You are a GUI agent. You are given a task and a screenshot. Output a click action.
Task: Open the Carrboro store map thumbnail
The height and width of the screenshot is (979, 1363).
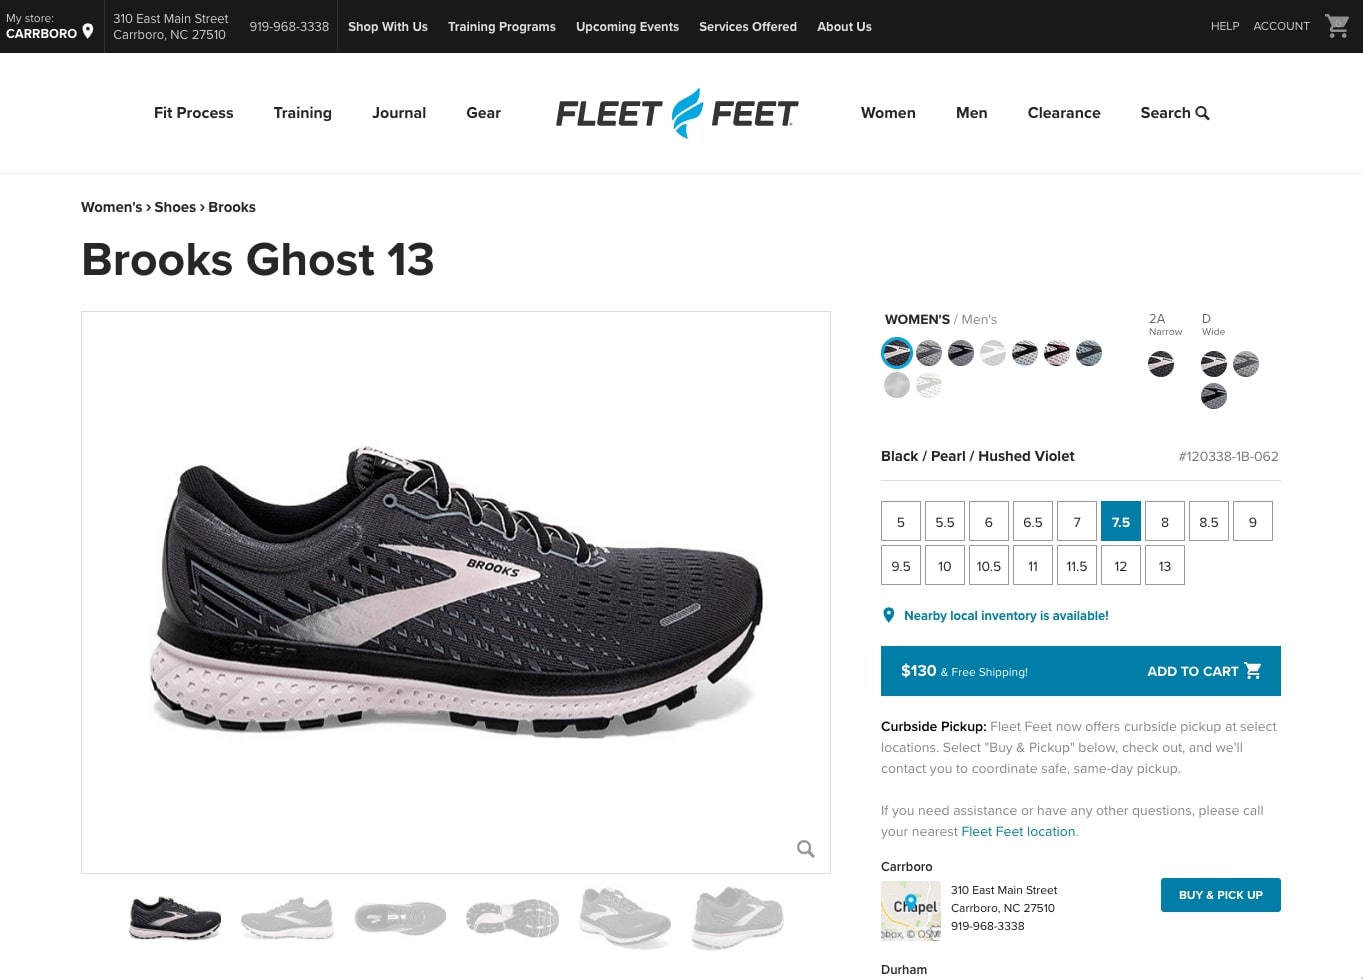(x=911, y=911)
